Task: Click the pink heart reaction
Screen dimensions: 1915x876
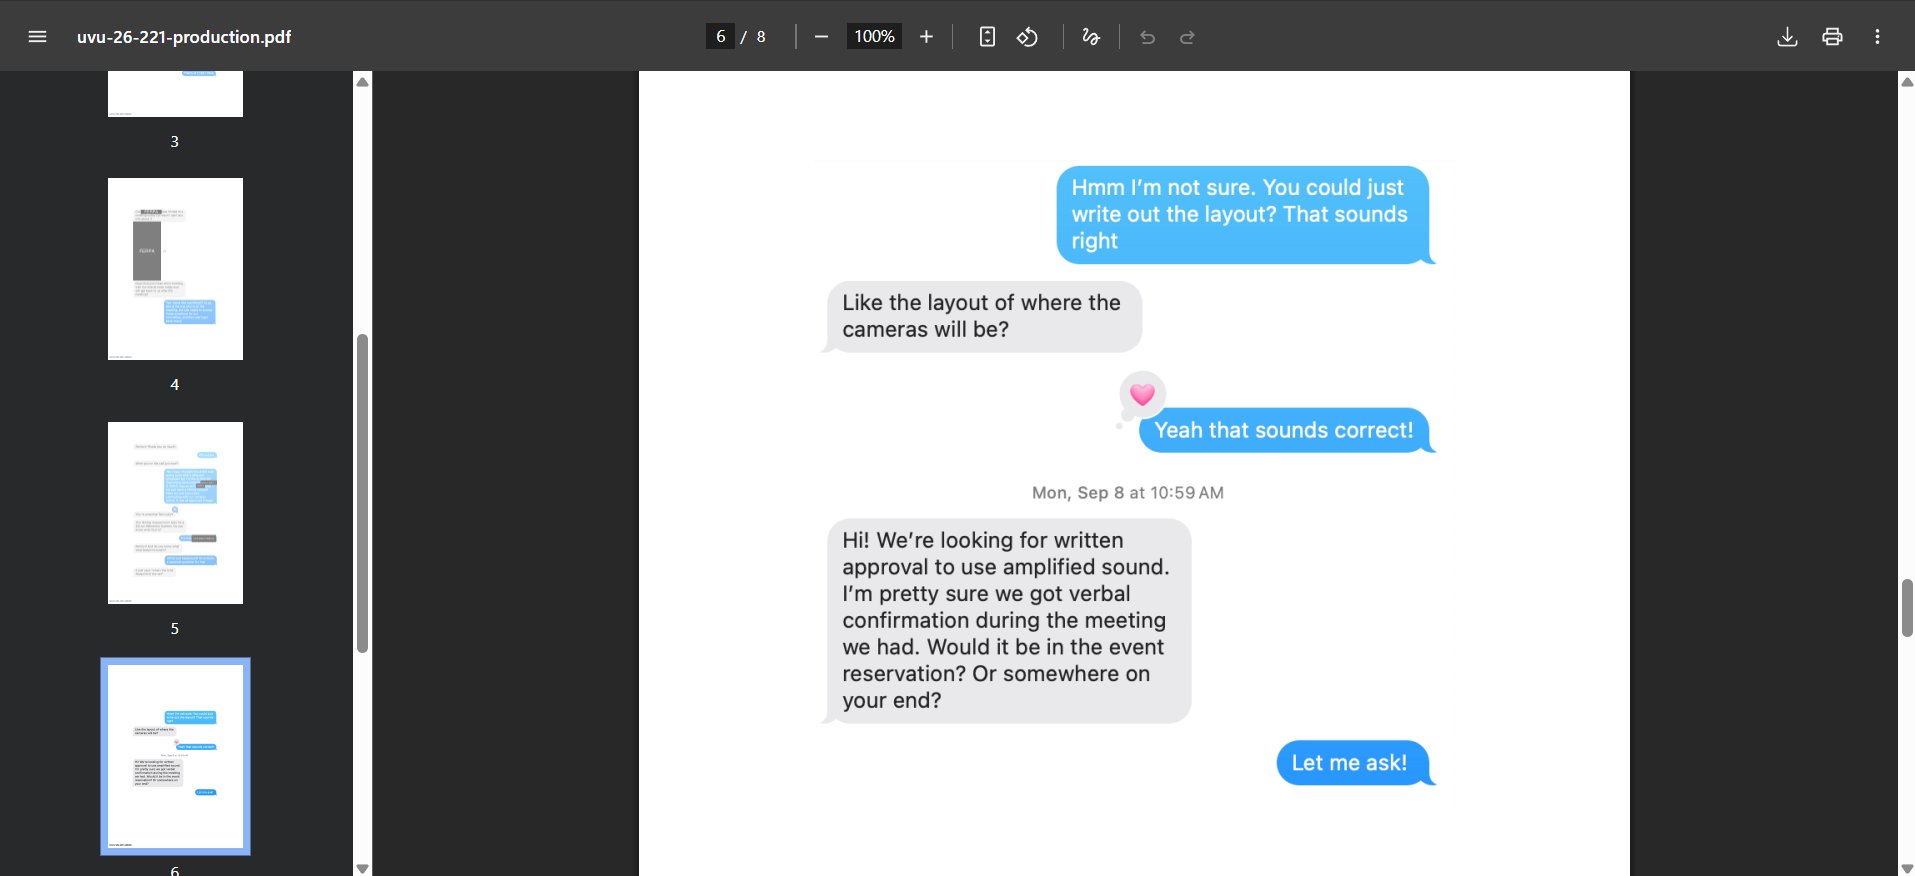Action: click(1142, 394)
